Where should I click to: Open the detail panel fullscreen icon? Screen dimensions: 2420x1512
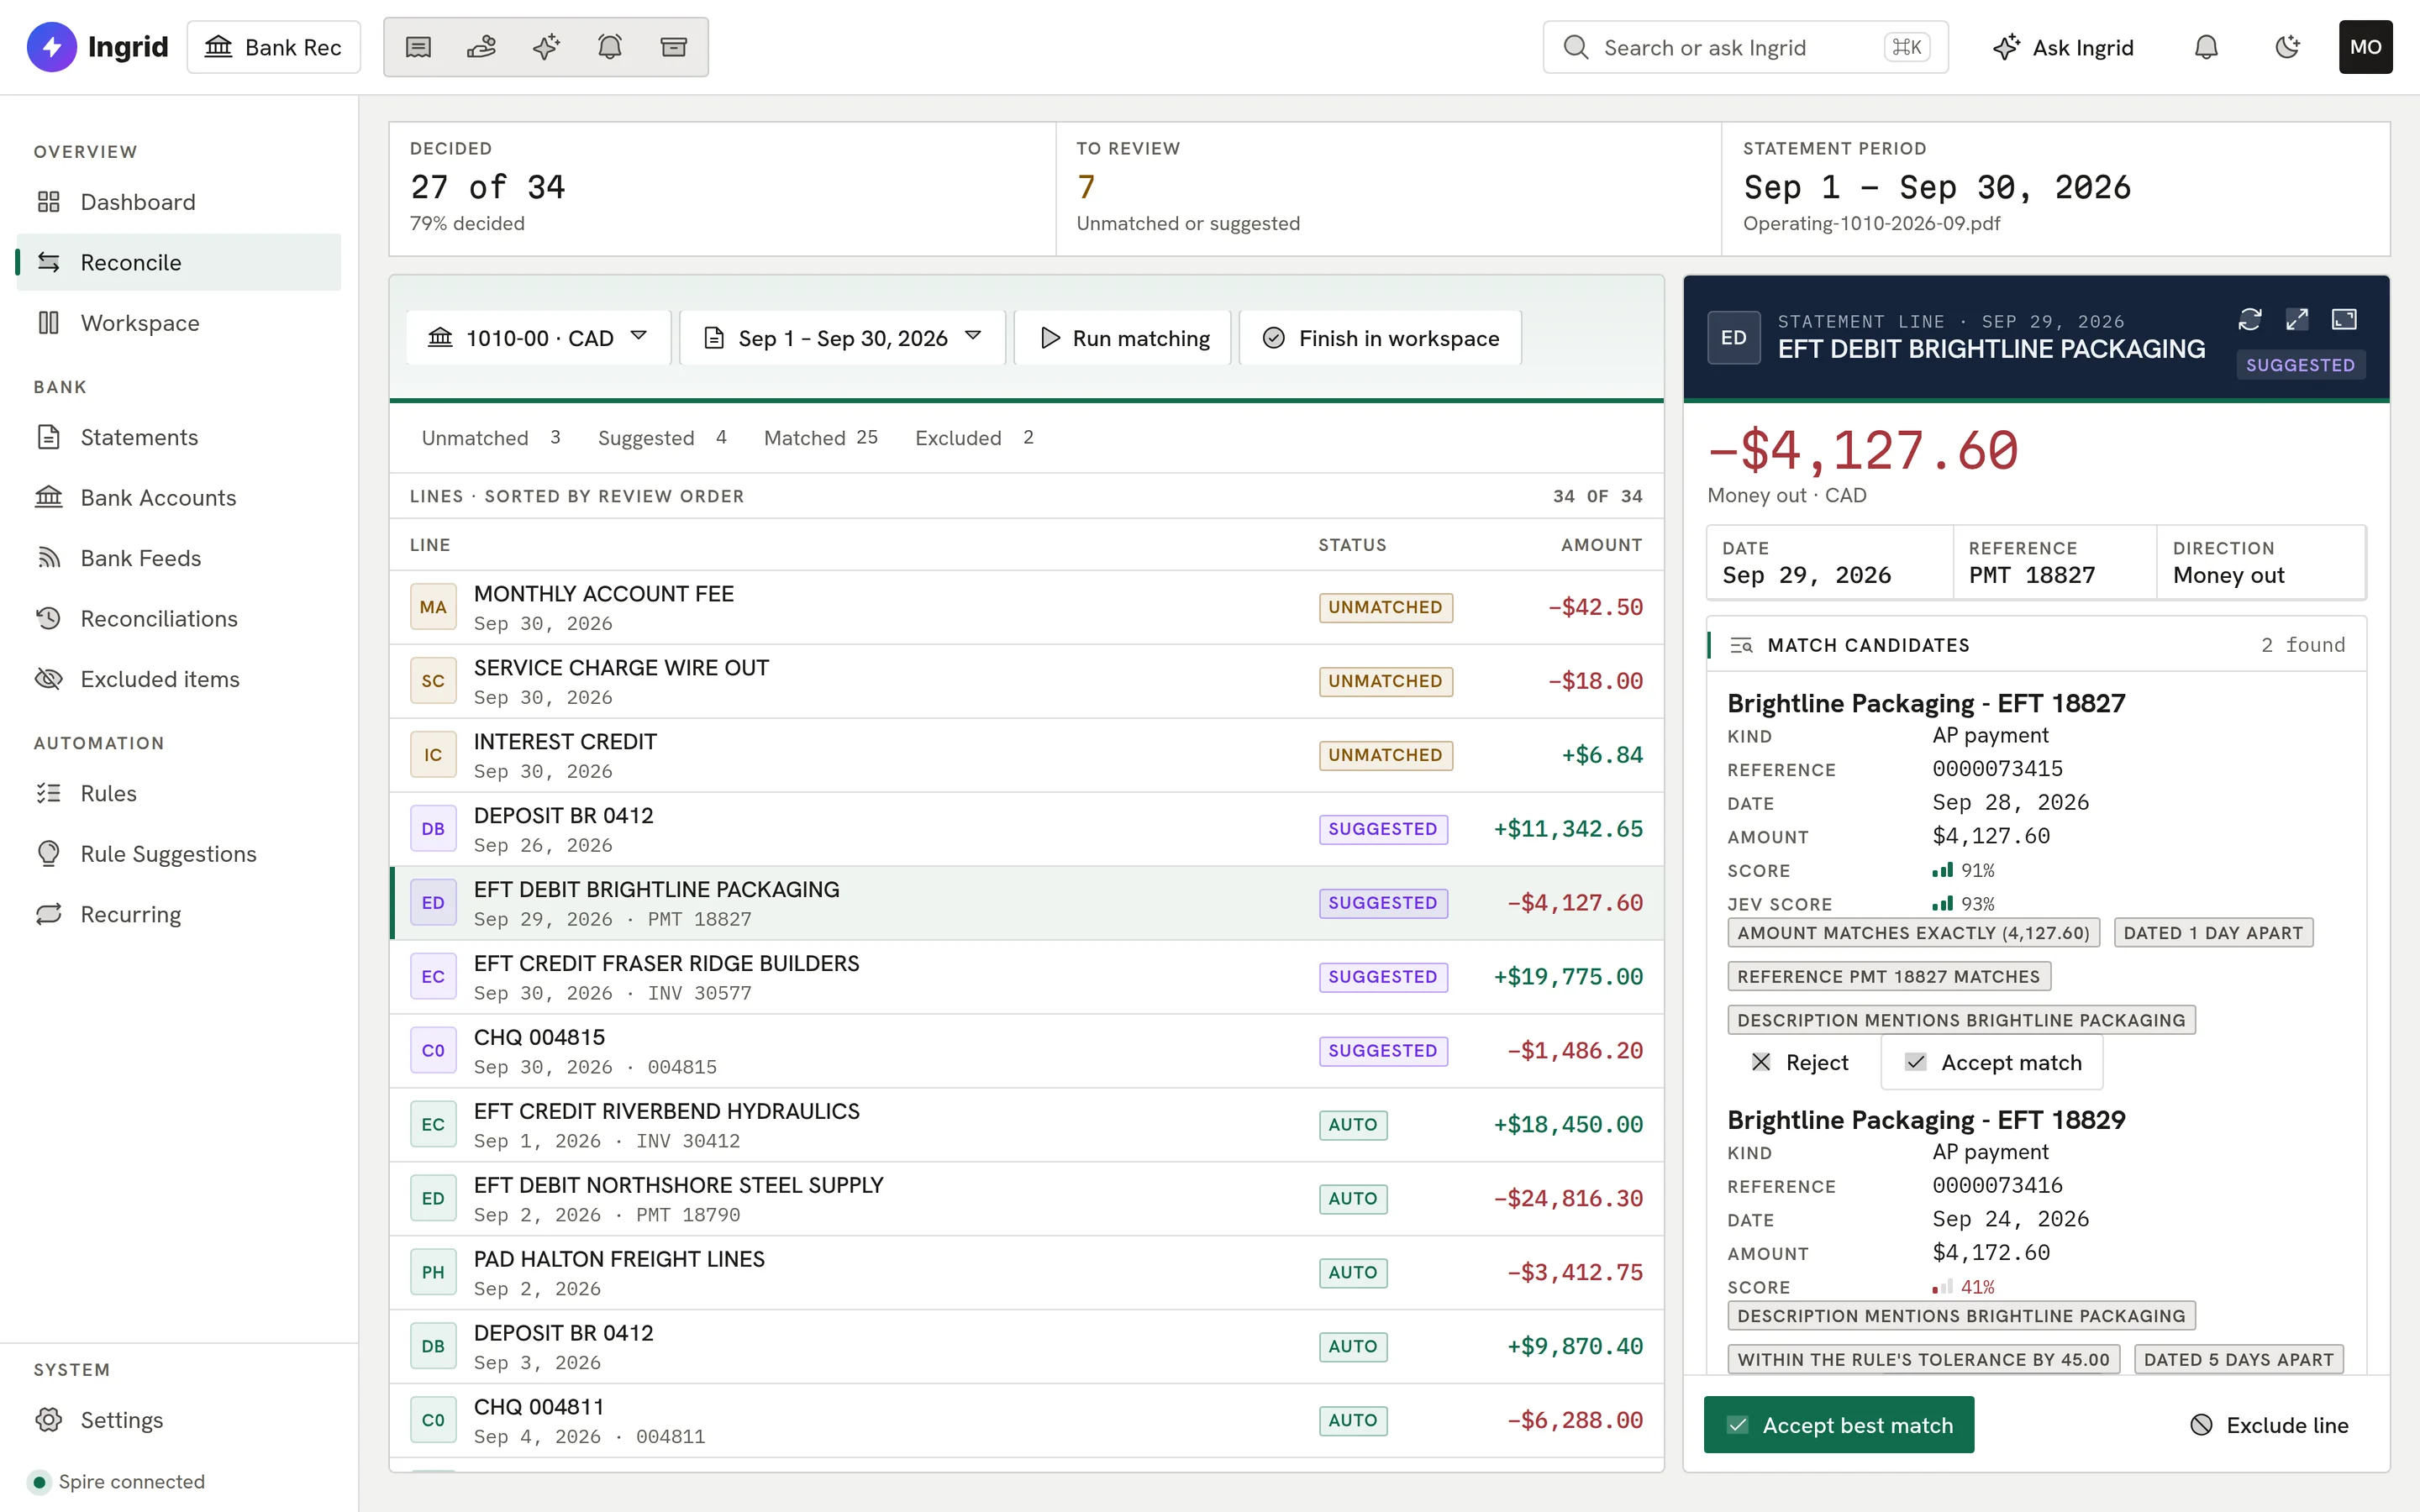coord(2344,319)
